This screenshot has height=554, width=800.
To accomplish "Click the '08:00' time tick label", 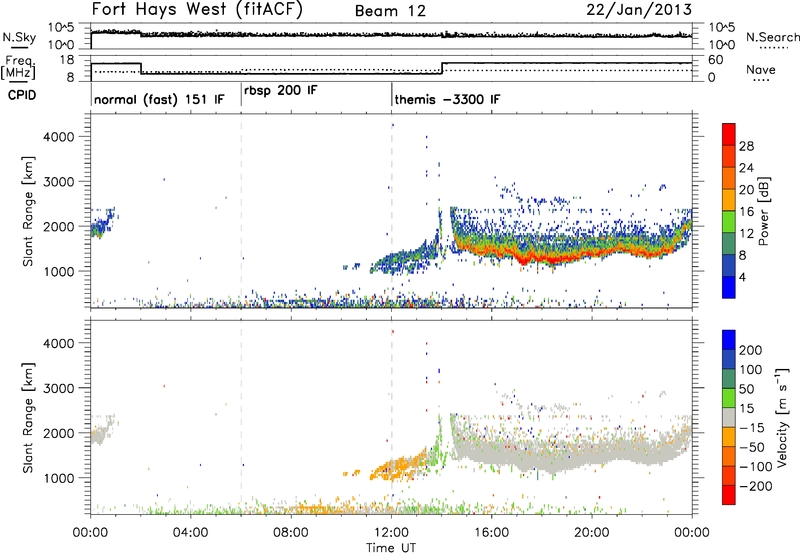I will click(291, 533).
